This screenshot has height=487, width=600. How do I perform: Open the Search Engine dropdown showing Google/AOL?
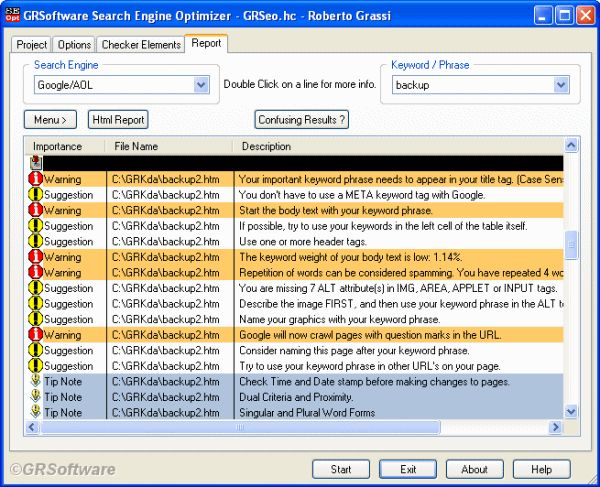click(201, 86)
